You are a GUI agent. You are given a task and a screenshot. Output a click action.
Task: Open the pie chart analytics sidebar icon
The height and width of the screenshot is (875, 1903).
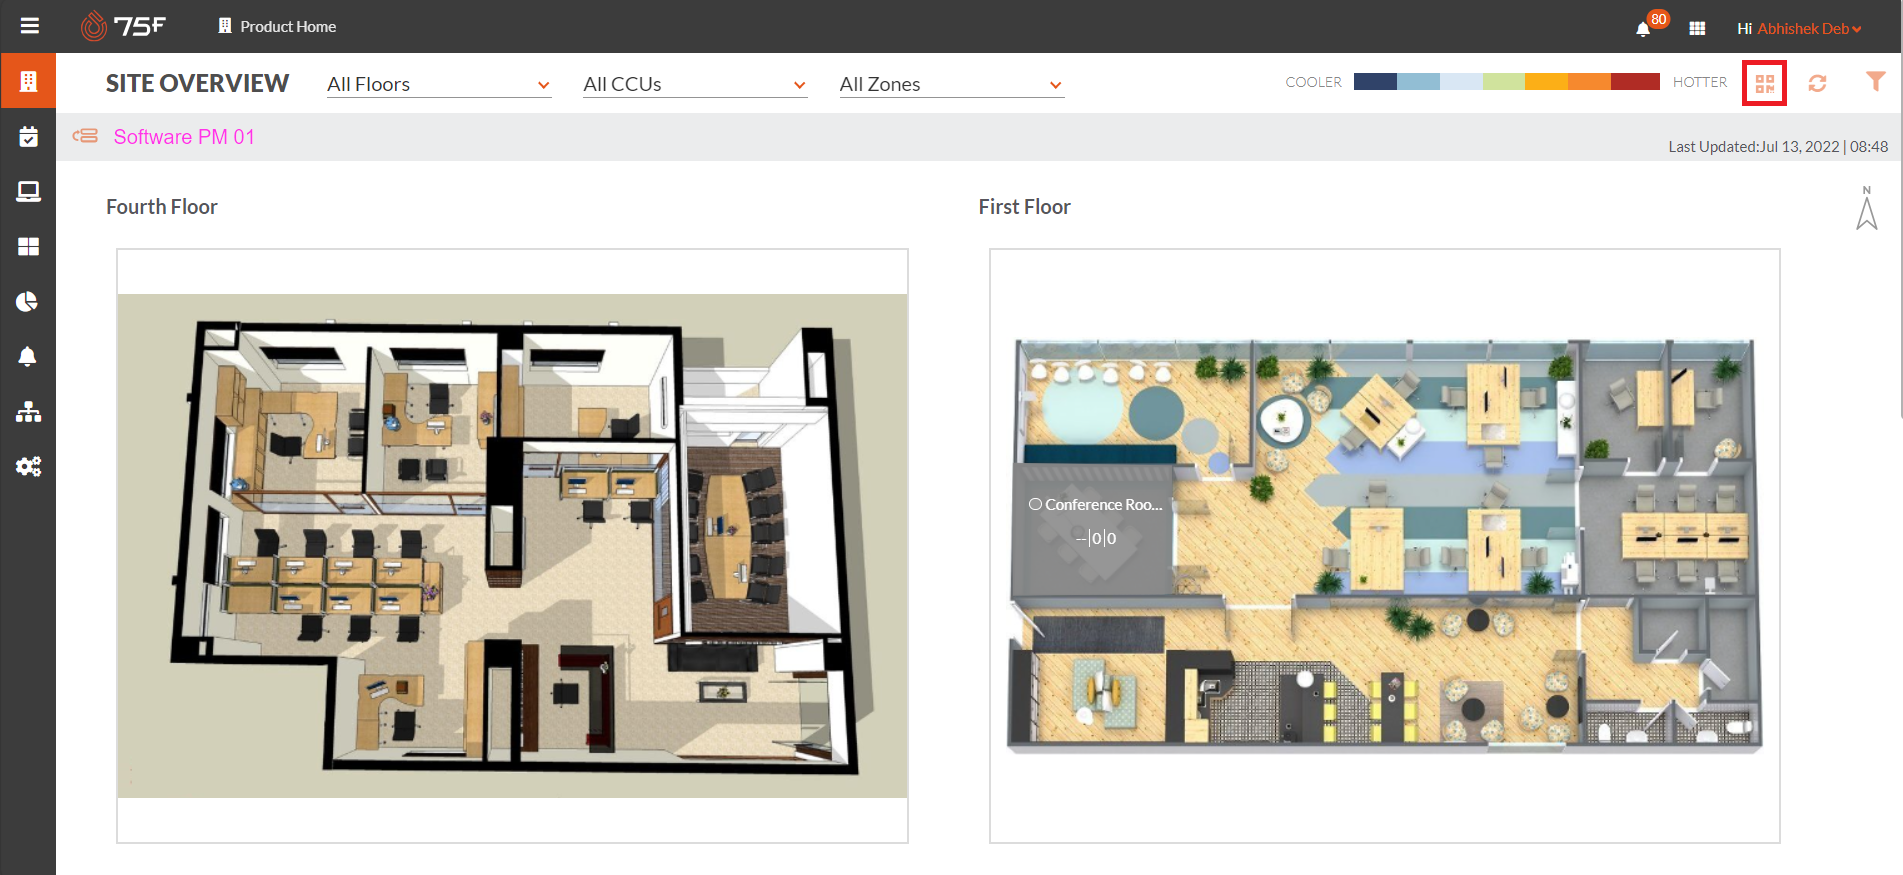pyautogui.click(x=28, y=301)
